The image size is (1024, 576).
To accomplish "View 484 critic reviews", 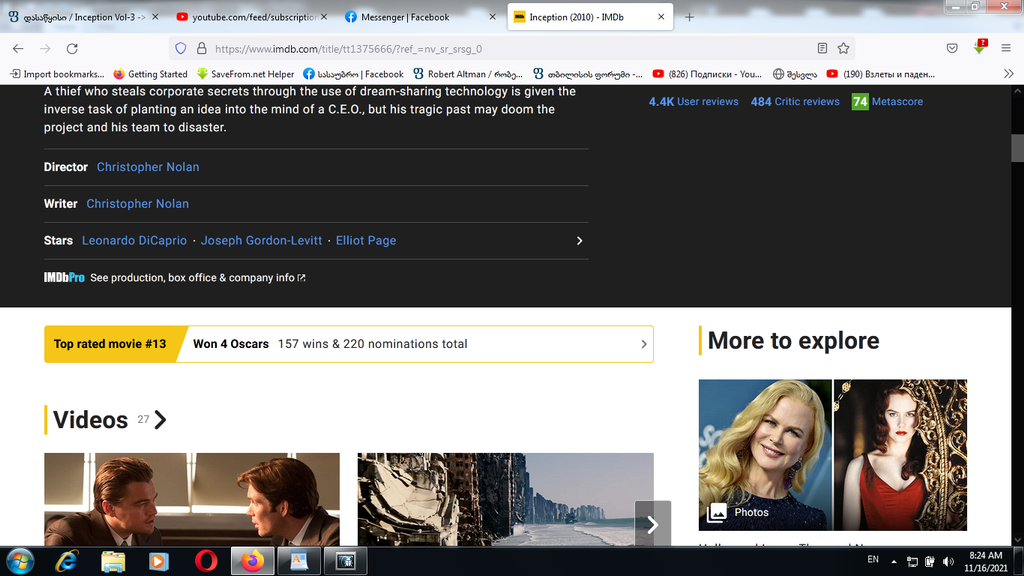I will 795,102.
